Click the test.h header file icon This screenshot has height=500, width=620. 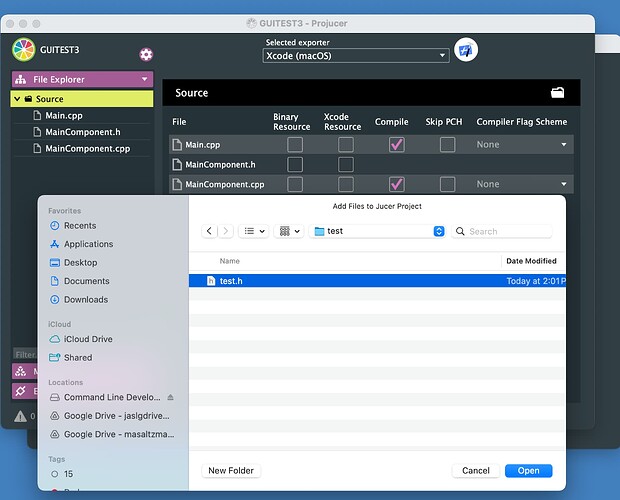[211, 281]
